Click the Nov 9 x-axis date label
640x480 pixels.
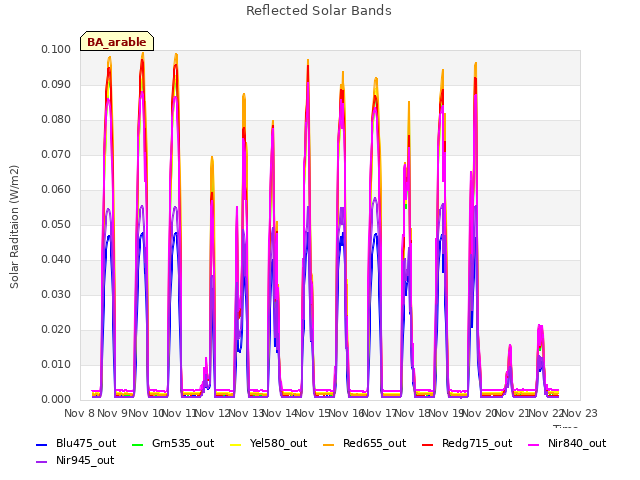pyautogui.click(x=113, y=413)
